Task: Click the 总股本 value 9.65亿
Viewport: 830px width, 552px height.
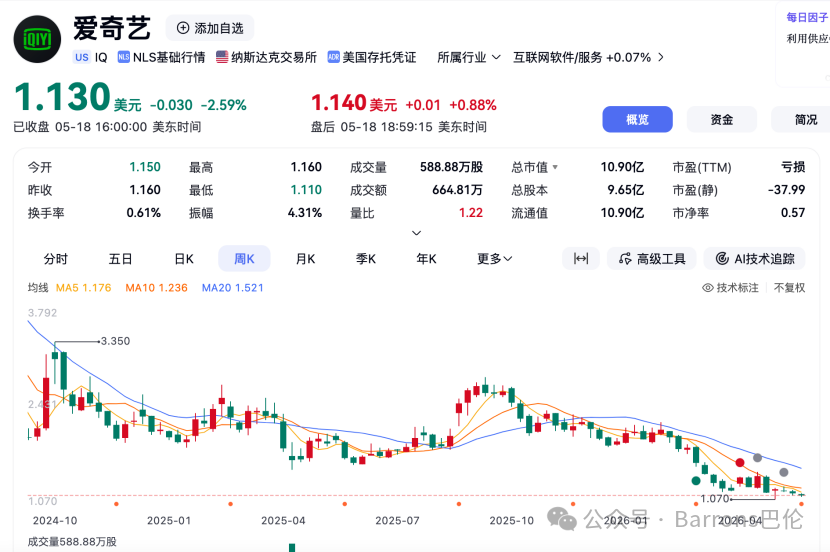Action: [626, 190]
